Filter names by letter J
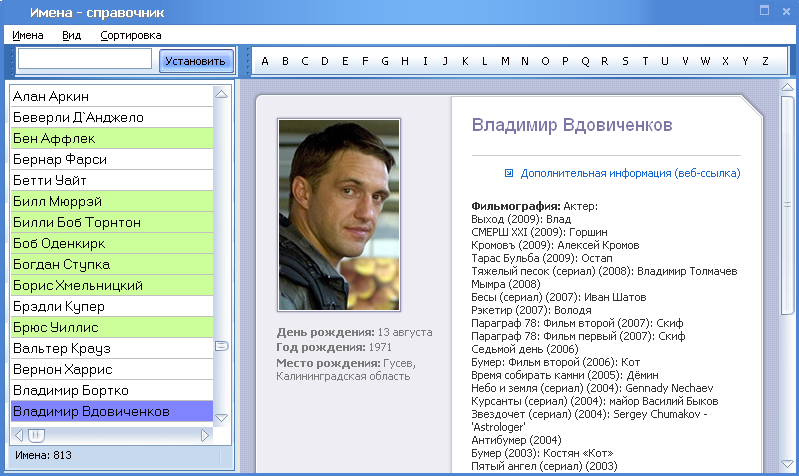Viewport: 799px width, 476px height. point(445,61)
